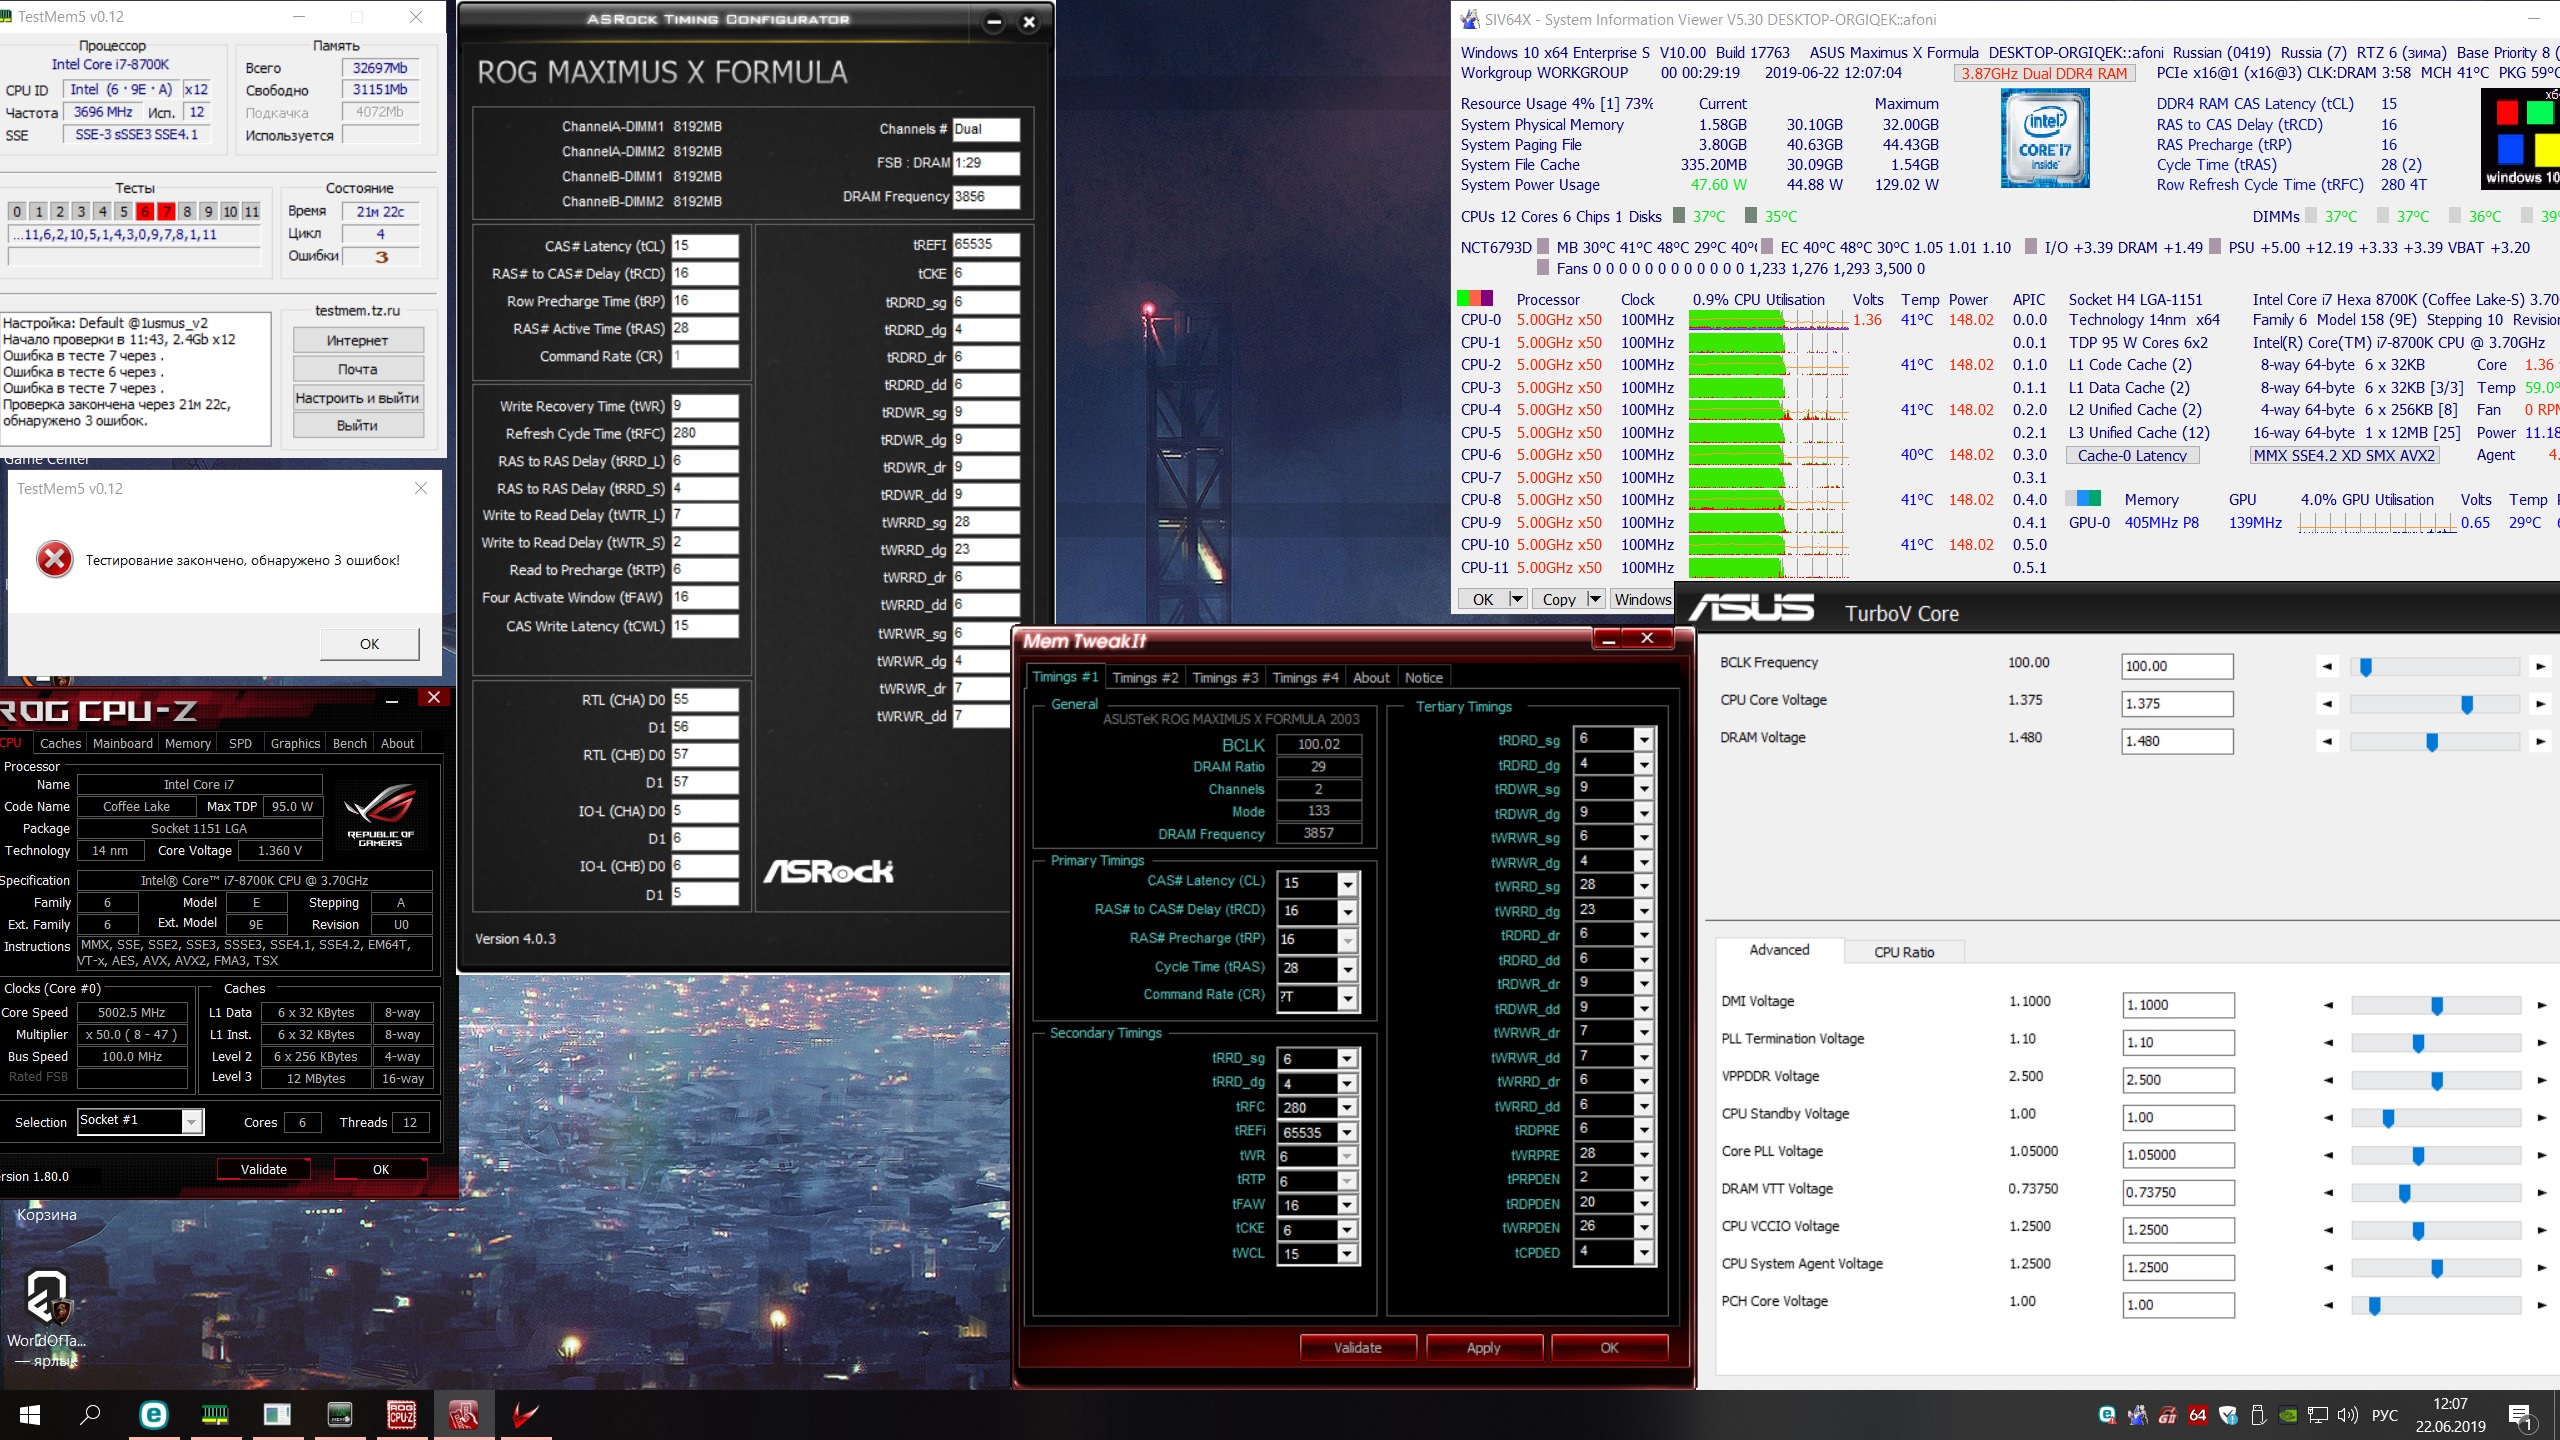The image size is (2560, 1440).
Task: Click OK in the TestMem5 error dialog
Action: click(x=369, y=644)
